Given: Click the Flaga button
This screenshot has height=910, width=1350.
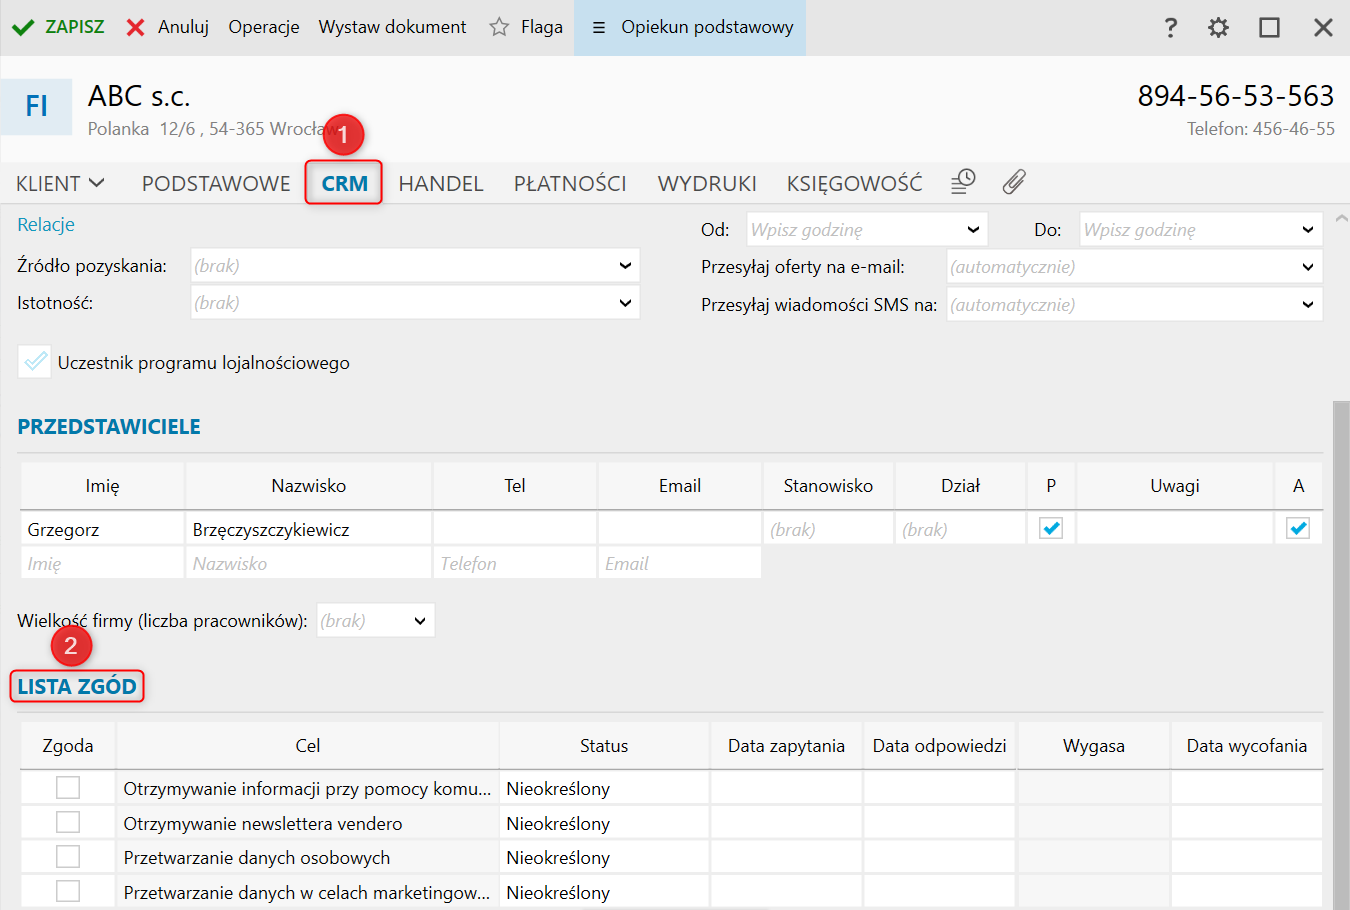Looking at the screenshot, I should [526, 27].
